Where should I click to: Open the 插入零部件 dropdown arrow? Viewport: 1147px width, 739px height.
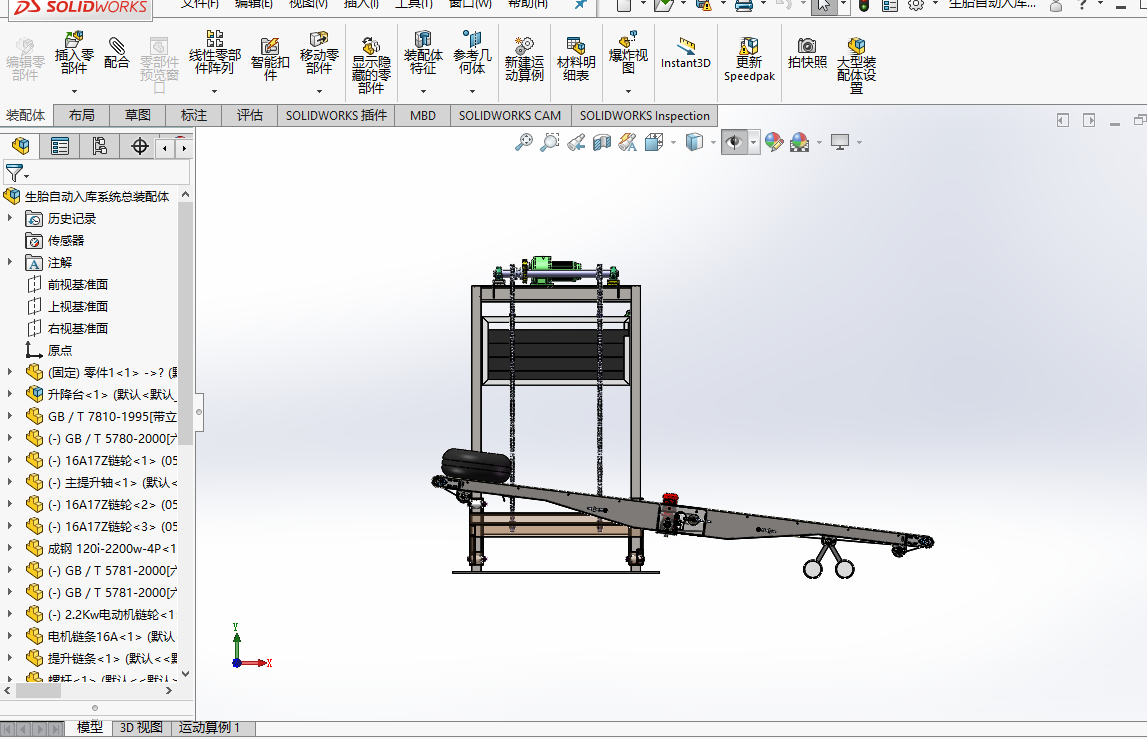coord(74,91)
